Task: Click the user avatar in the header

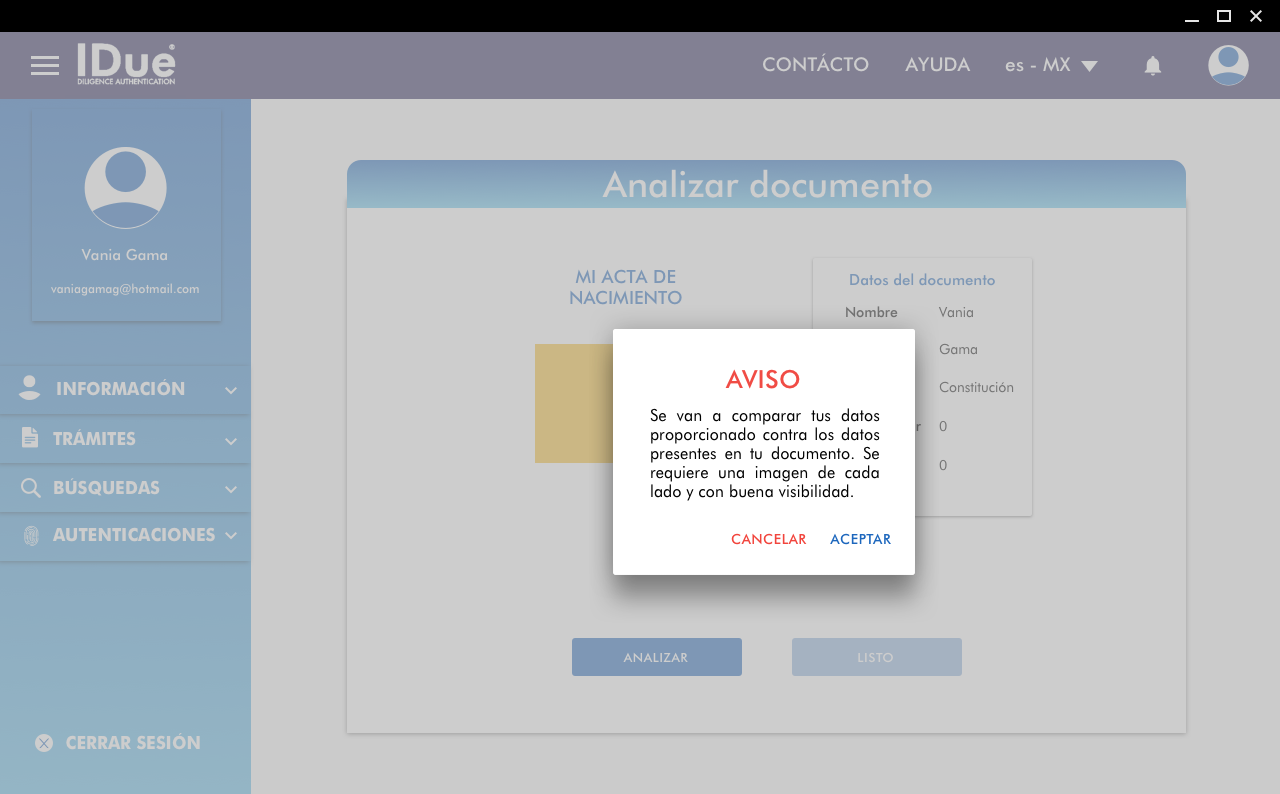Action: tap(1228, 65)
